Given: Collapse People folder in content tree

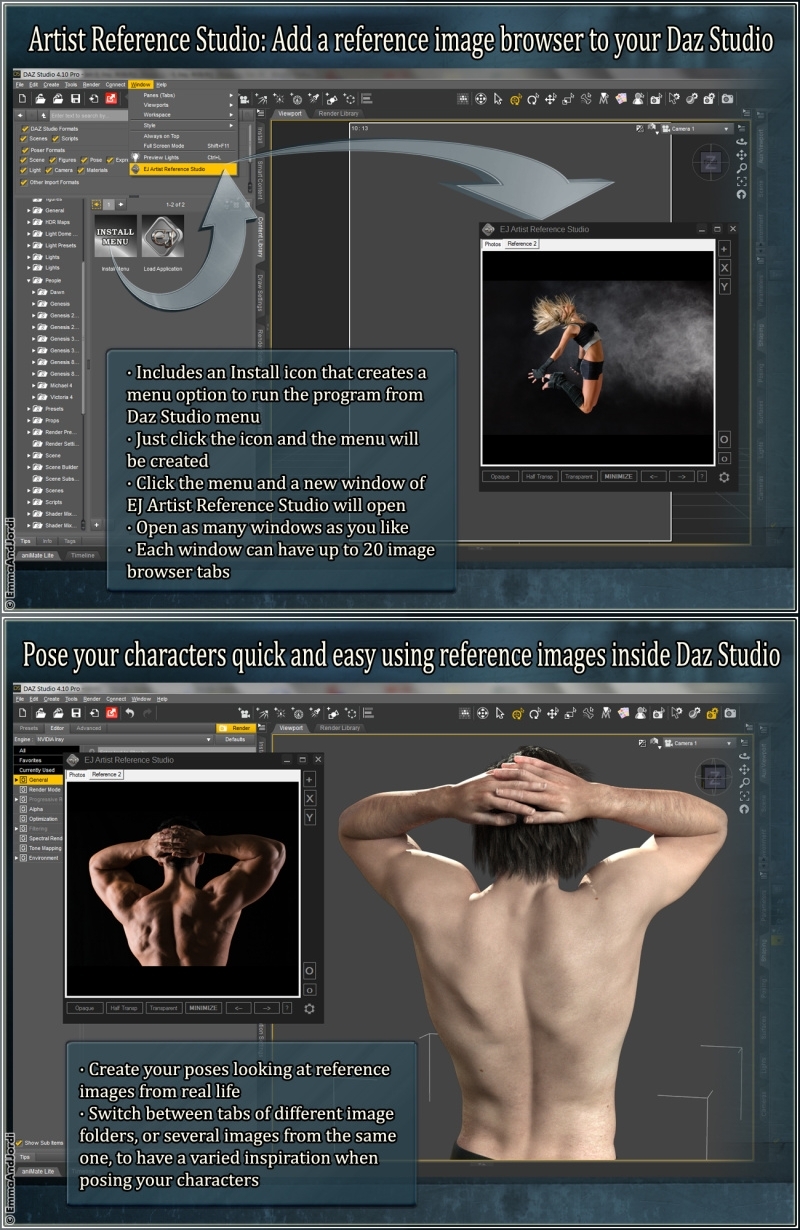Looking at the screenshot, I should [x=30, y=281].
